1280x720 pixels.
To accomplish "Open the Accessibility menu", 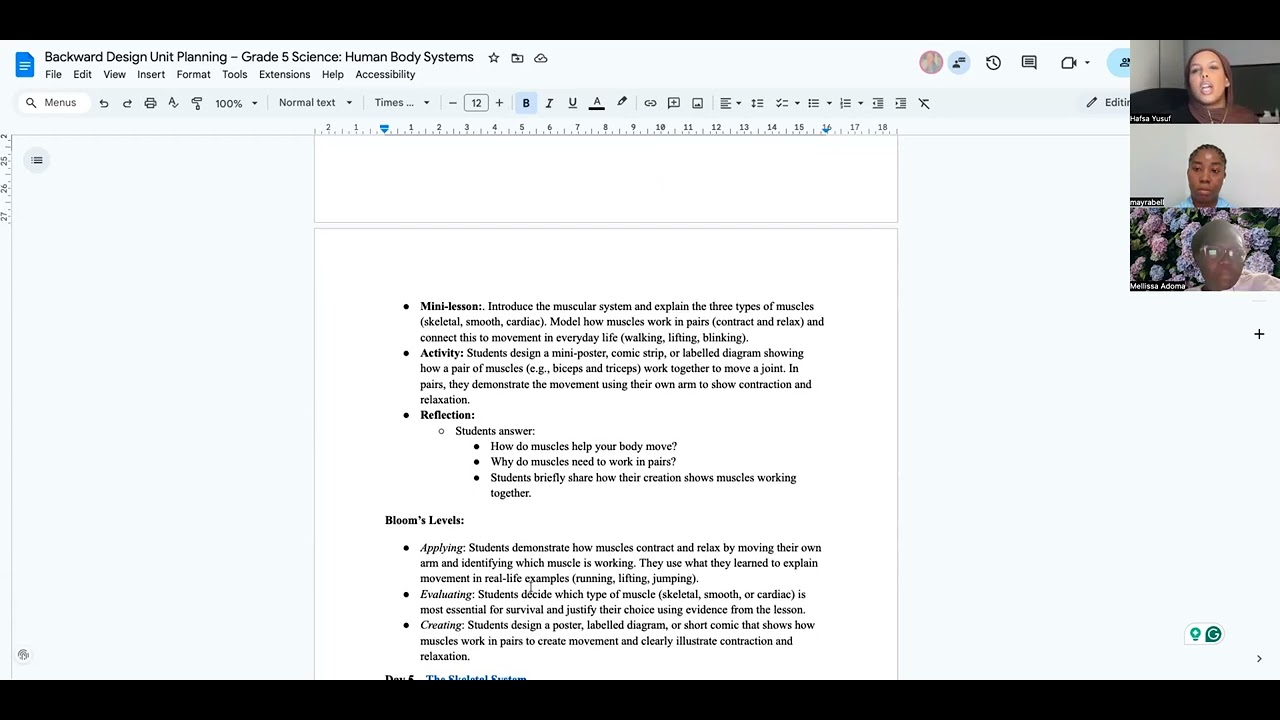I will pos(385,75).
